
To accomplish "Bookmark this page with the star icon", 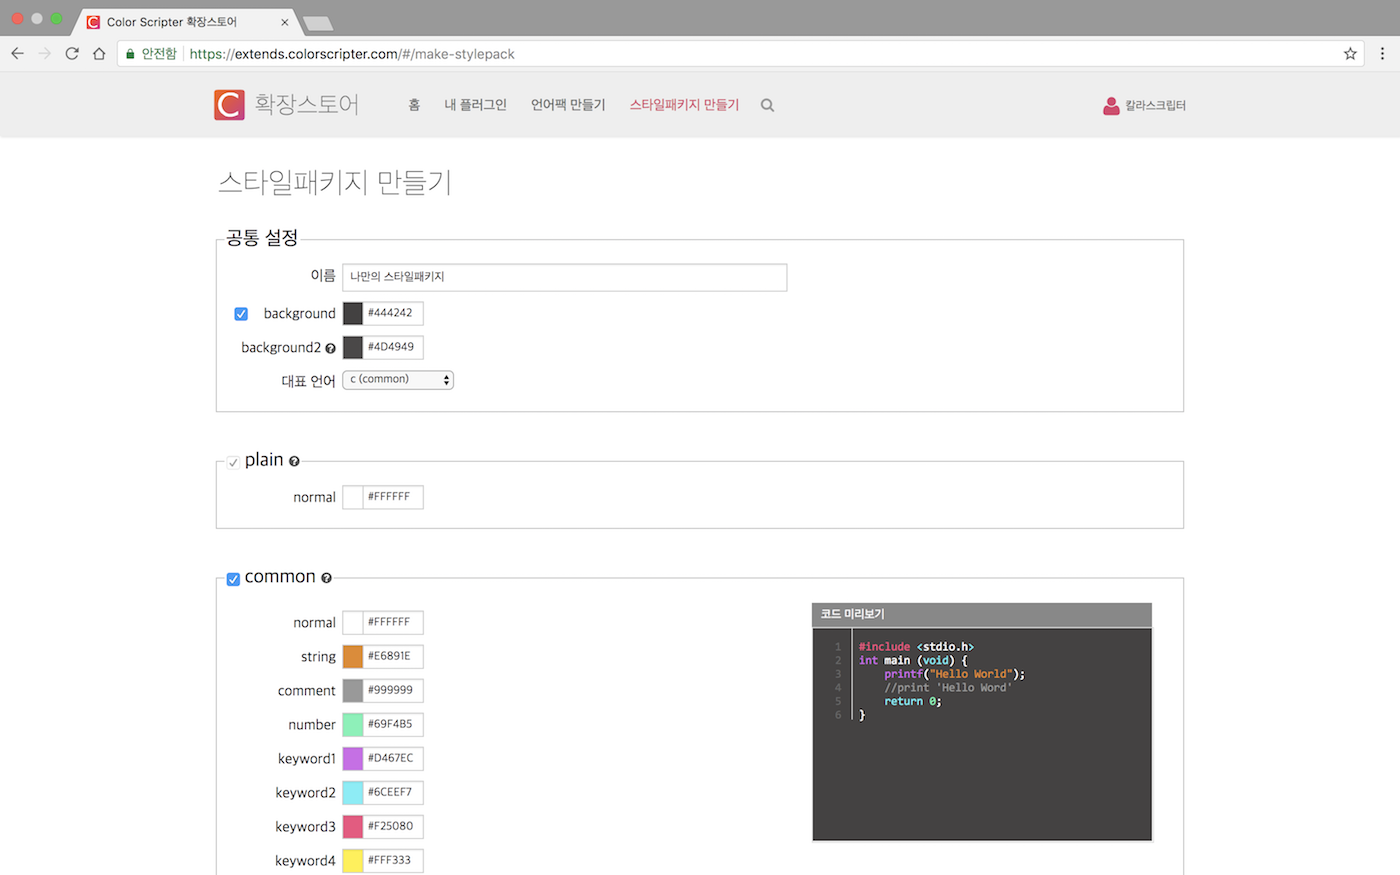I will tap(1350, 54).
